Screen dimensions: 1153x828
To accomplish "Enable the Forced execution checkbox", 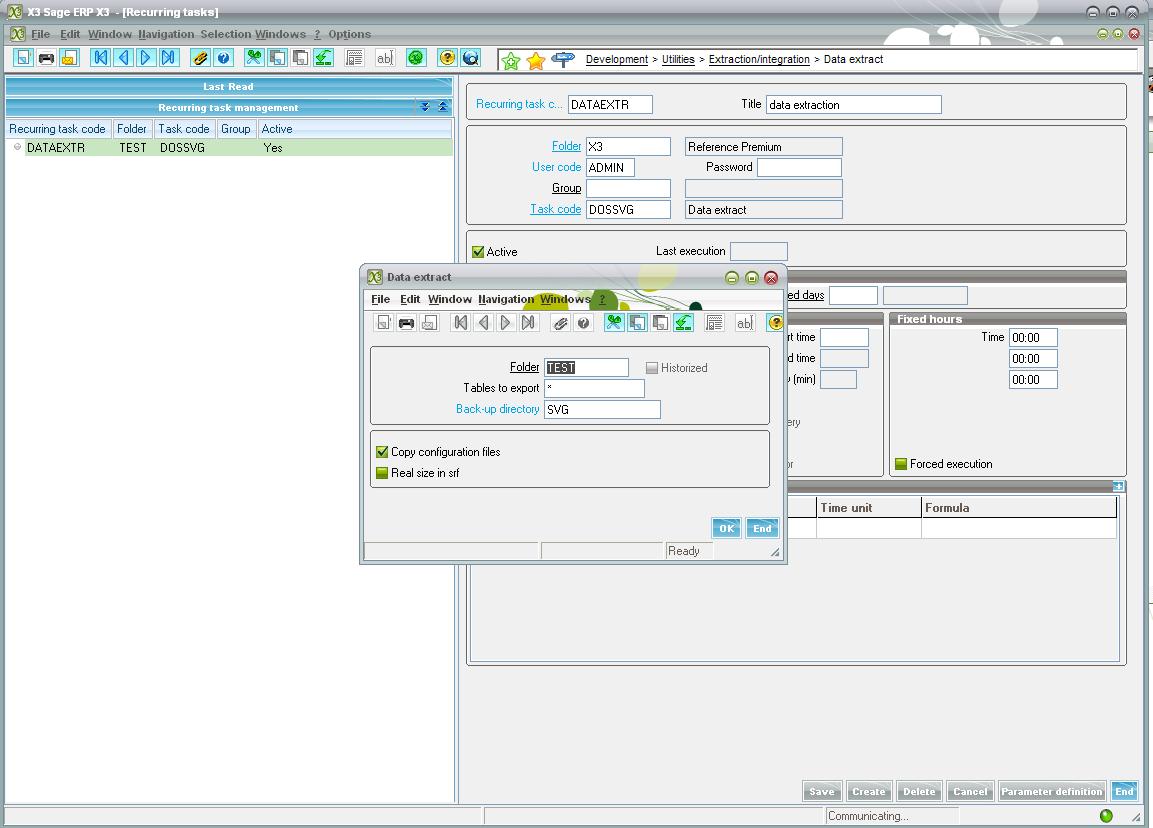I will click(901, 464).
